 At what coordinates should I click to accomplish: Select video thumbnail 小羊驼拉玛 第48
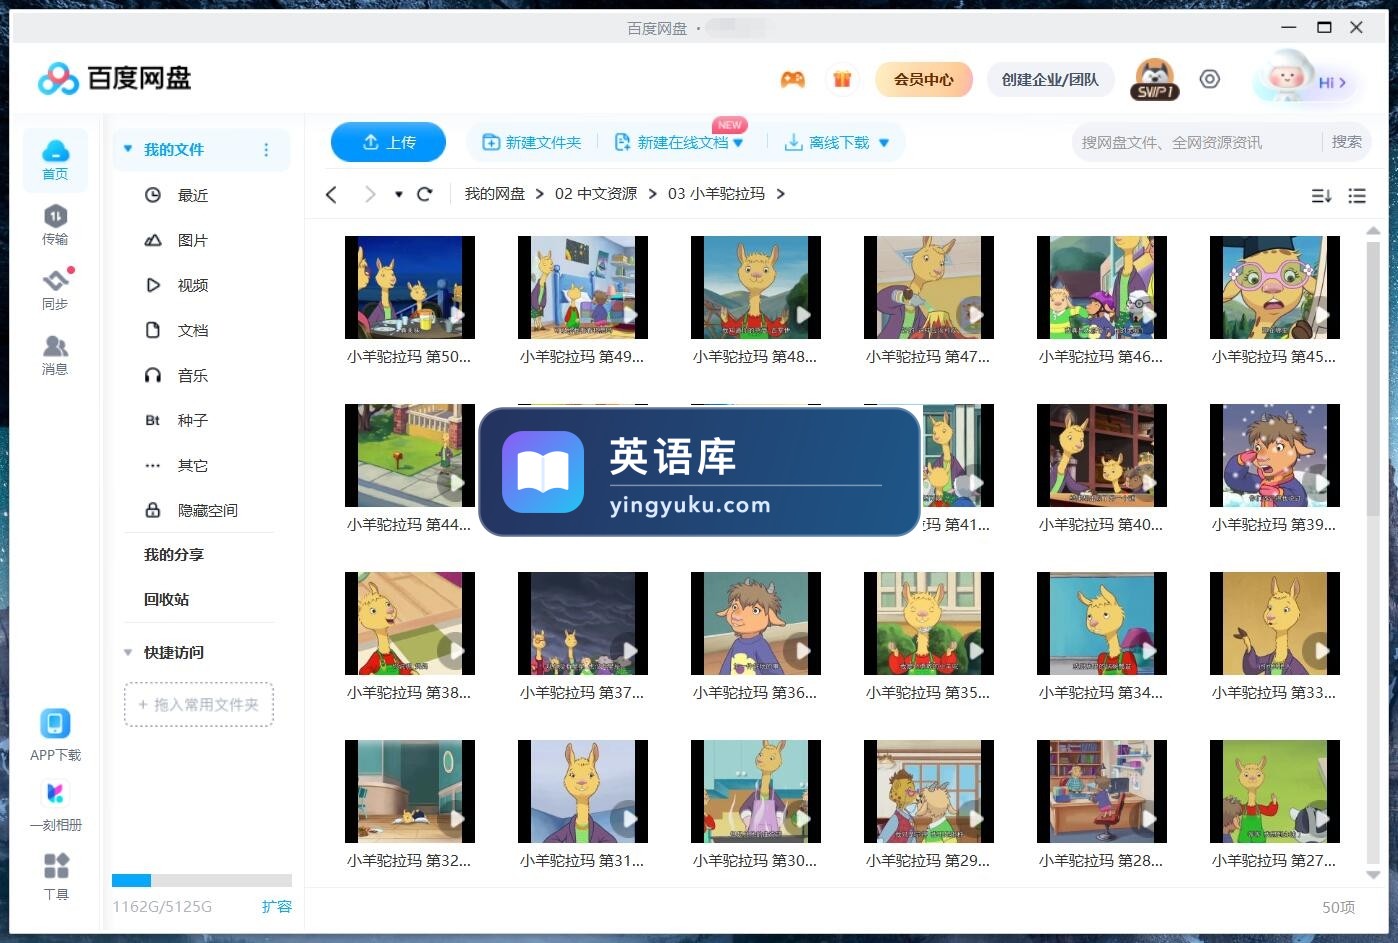tap(755, 287)
